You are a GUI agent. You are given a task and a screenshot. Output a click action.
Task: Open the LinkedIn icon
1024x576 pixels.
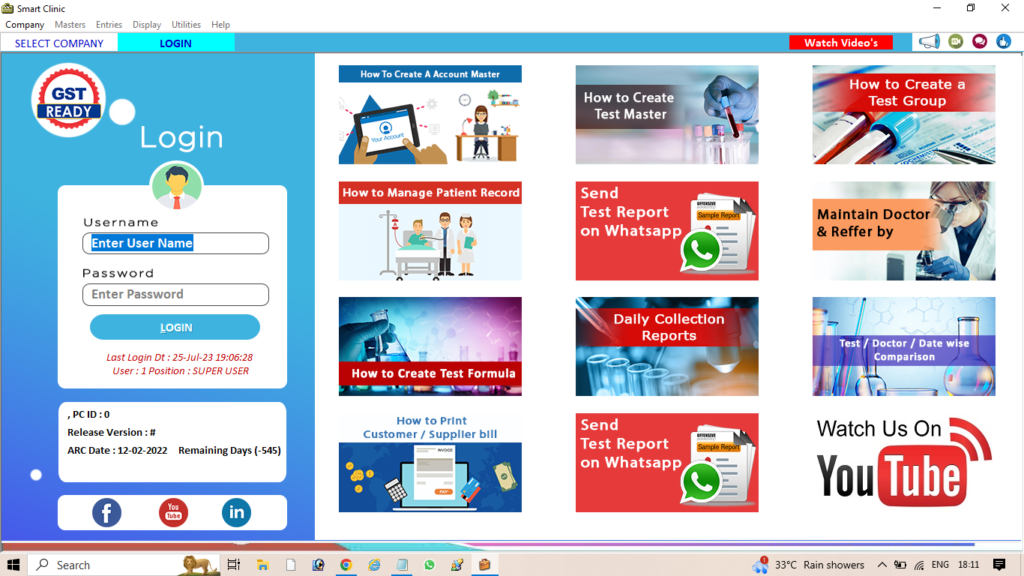pos(237,513)
